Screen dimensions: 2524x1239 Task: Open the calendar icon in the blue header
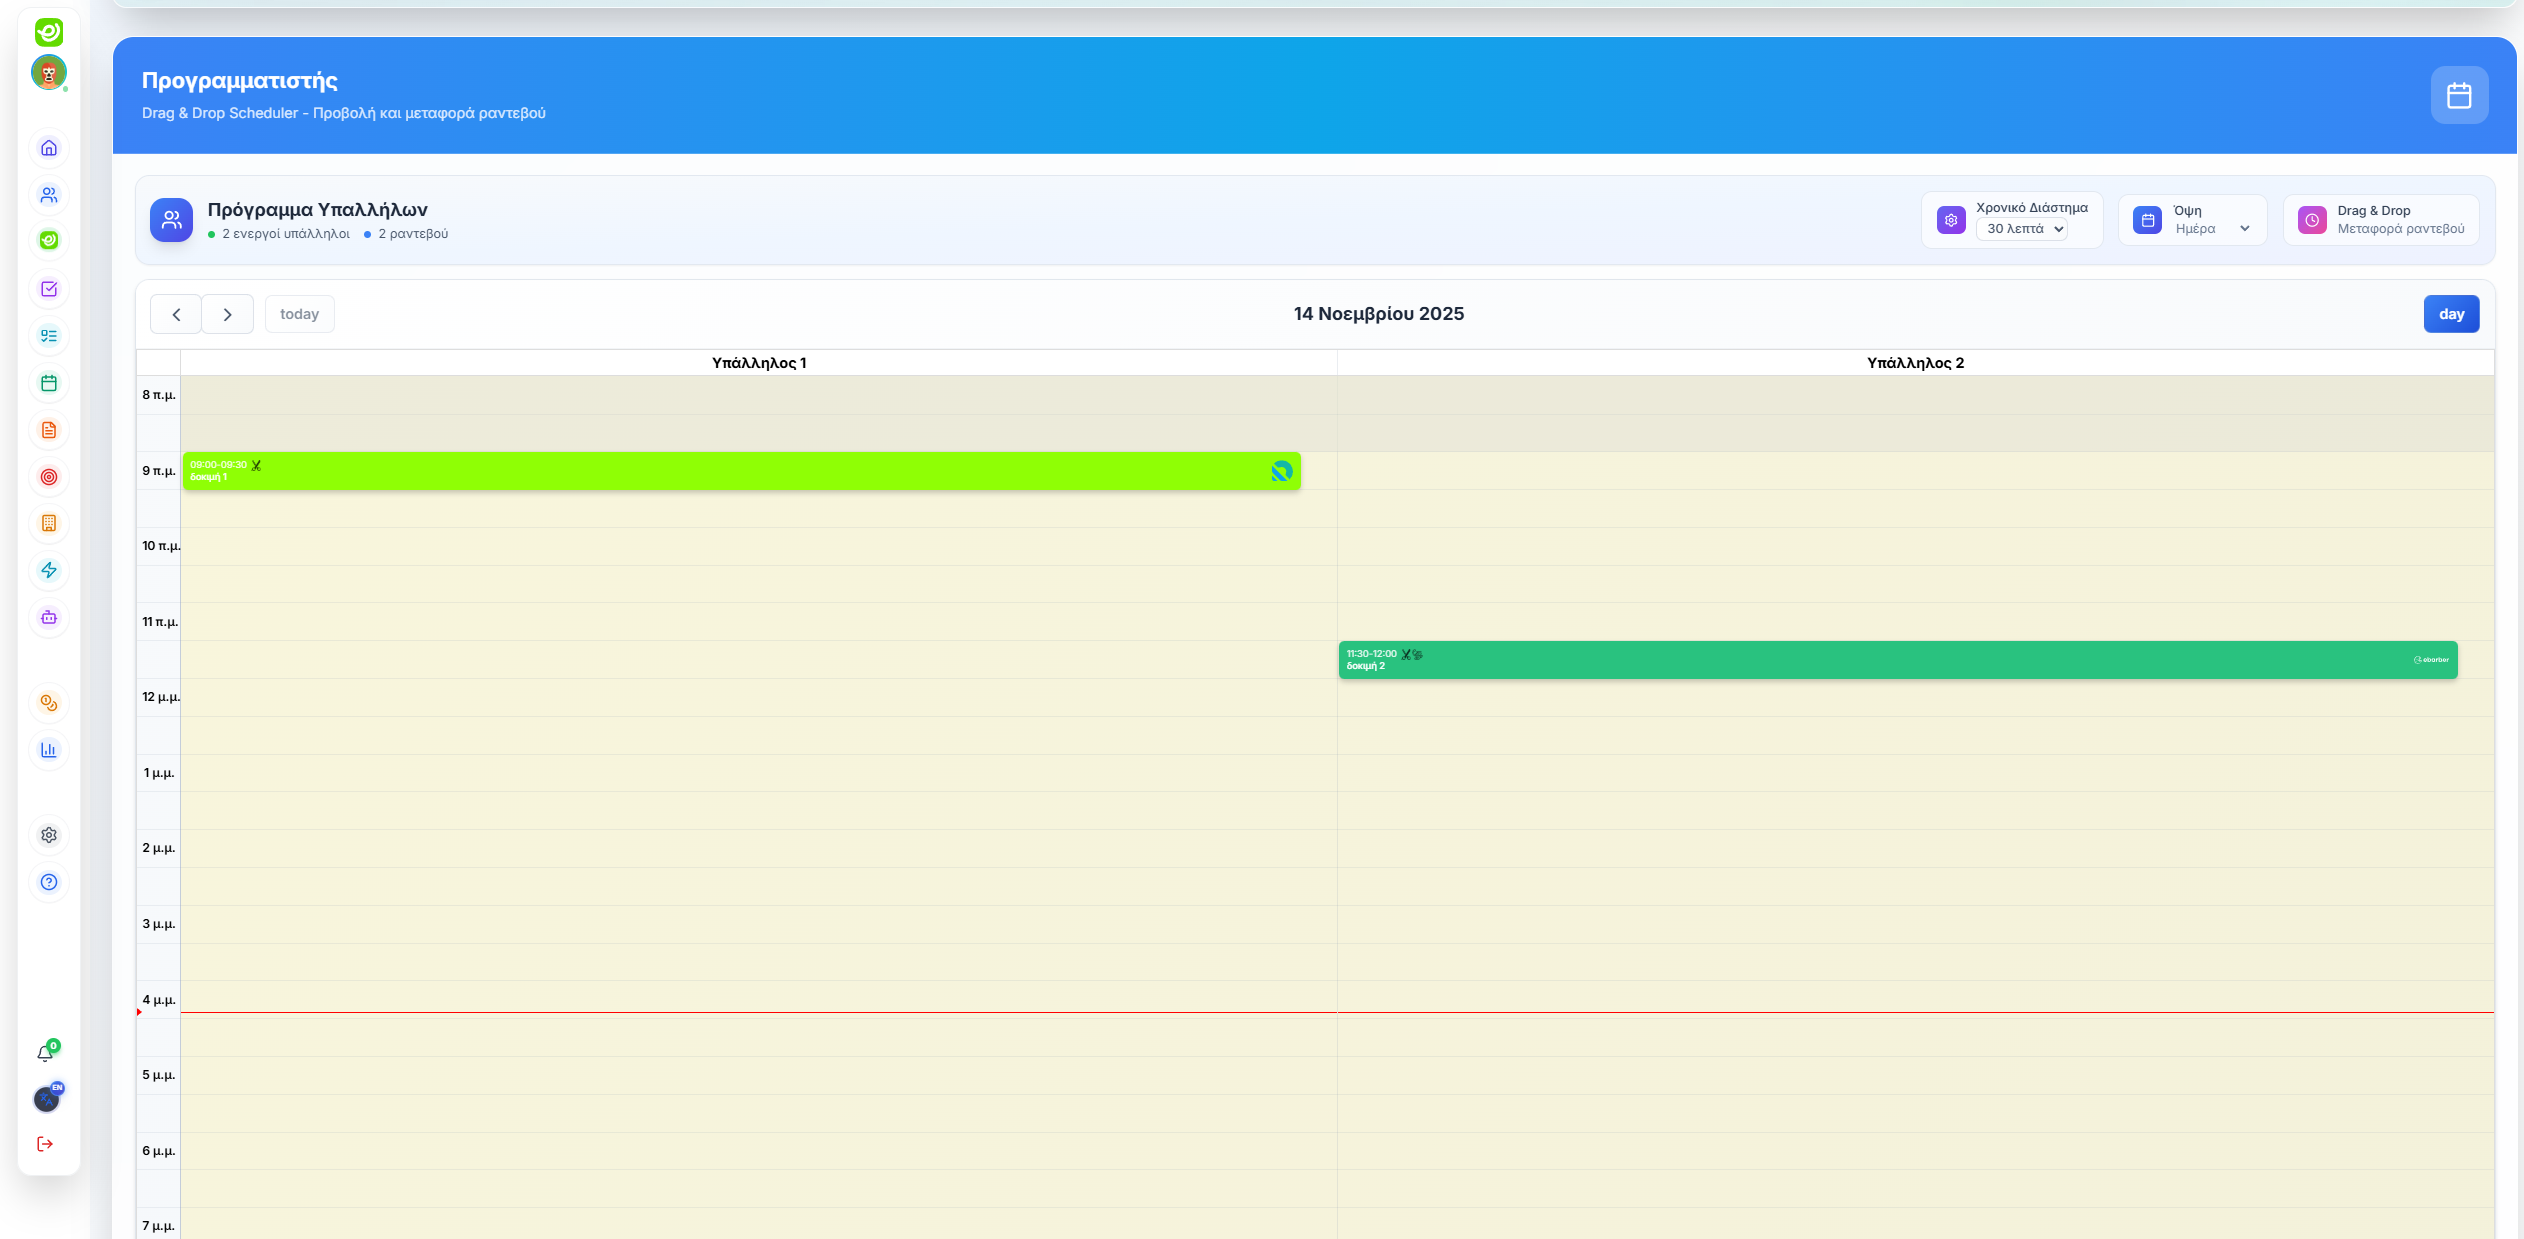[x=2460, y=94]
